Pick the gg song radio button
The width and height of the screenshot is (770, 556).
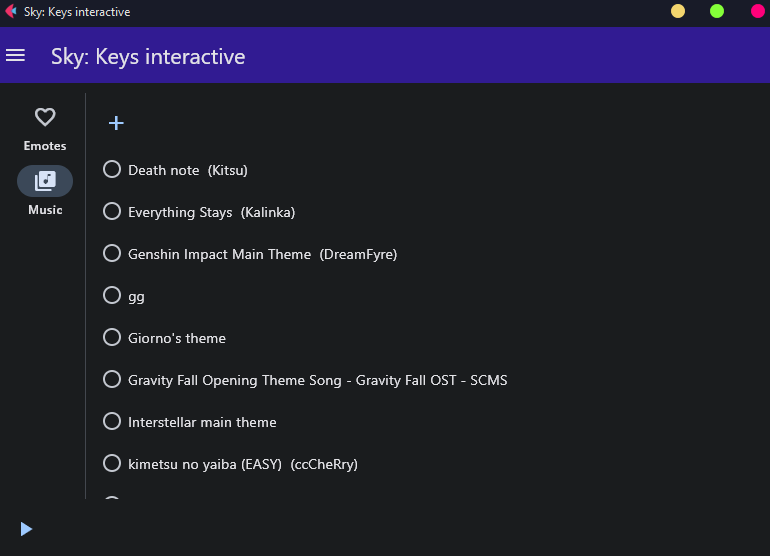pyautogui.click(x=112, y=295)
